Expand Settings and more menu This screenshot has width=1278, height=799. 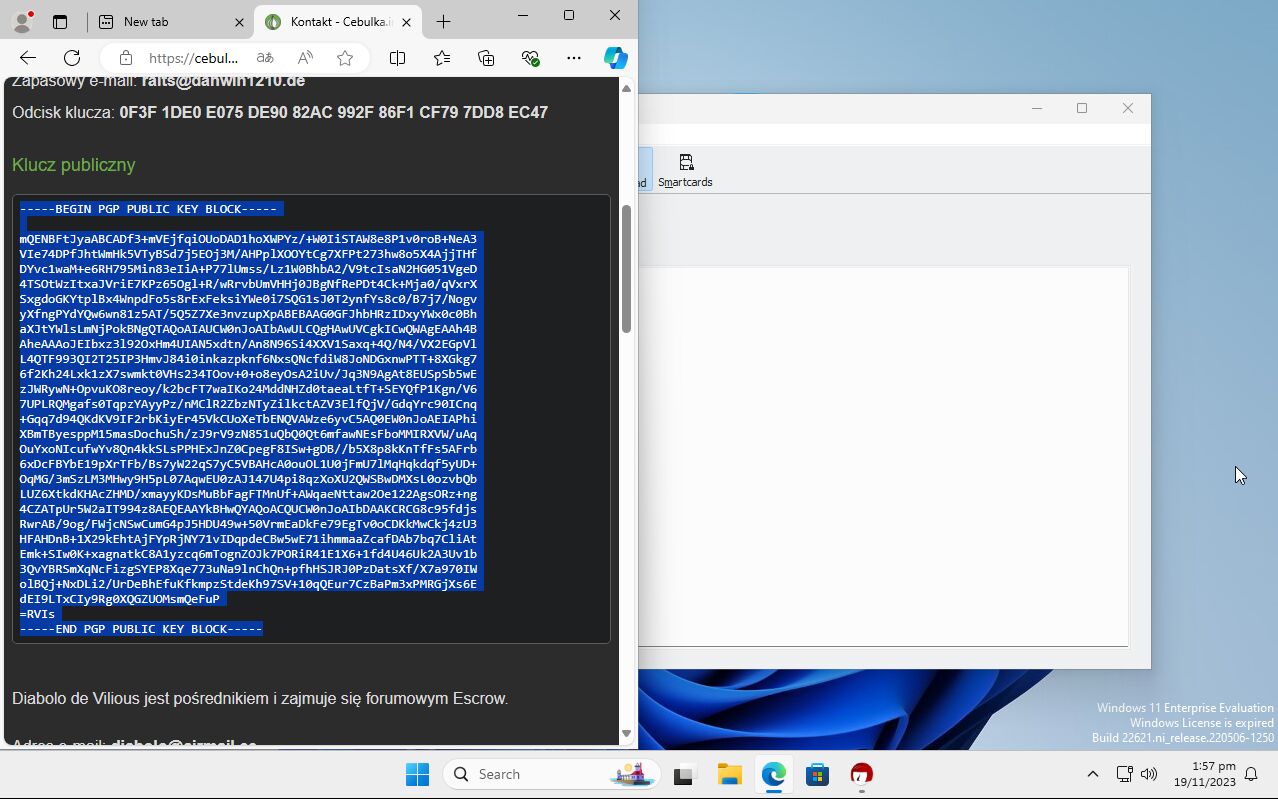pyautogui.click(x=573, y=58)
